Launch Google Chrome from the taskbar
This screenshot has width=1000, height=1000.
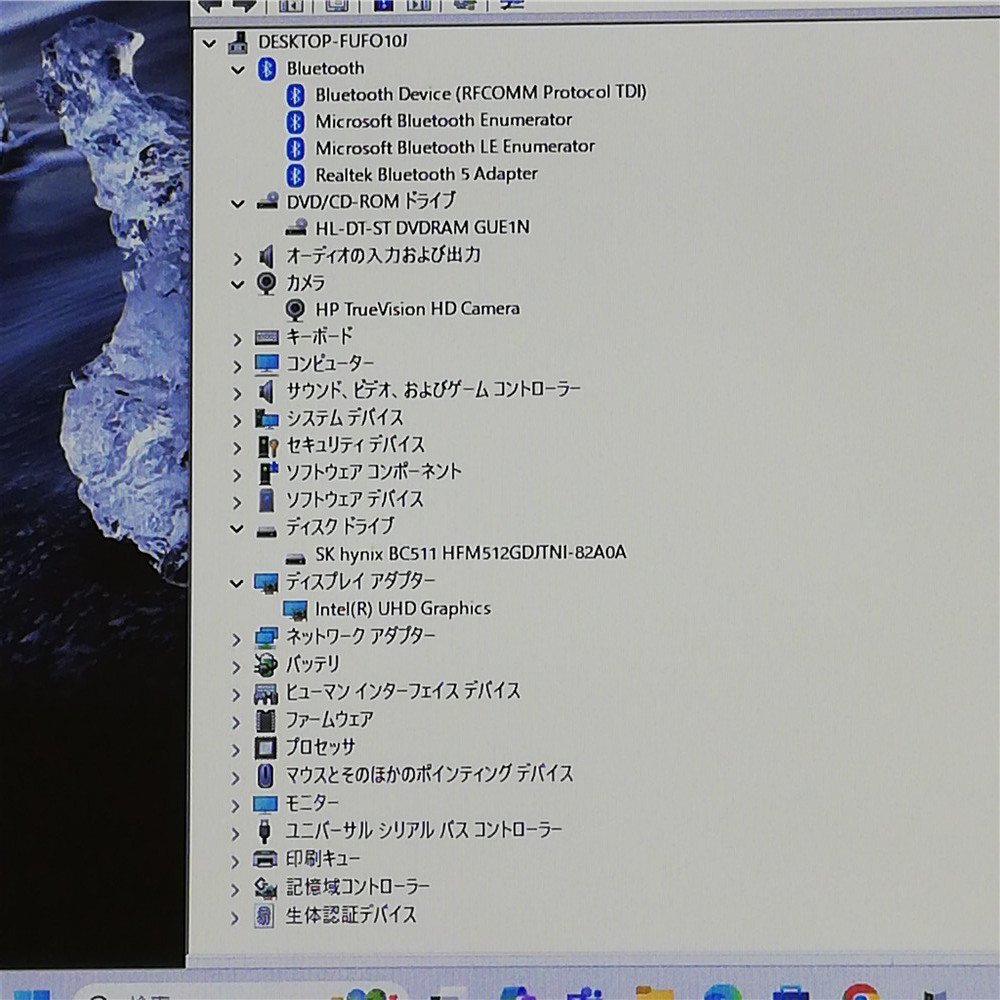(860, 995)
